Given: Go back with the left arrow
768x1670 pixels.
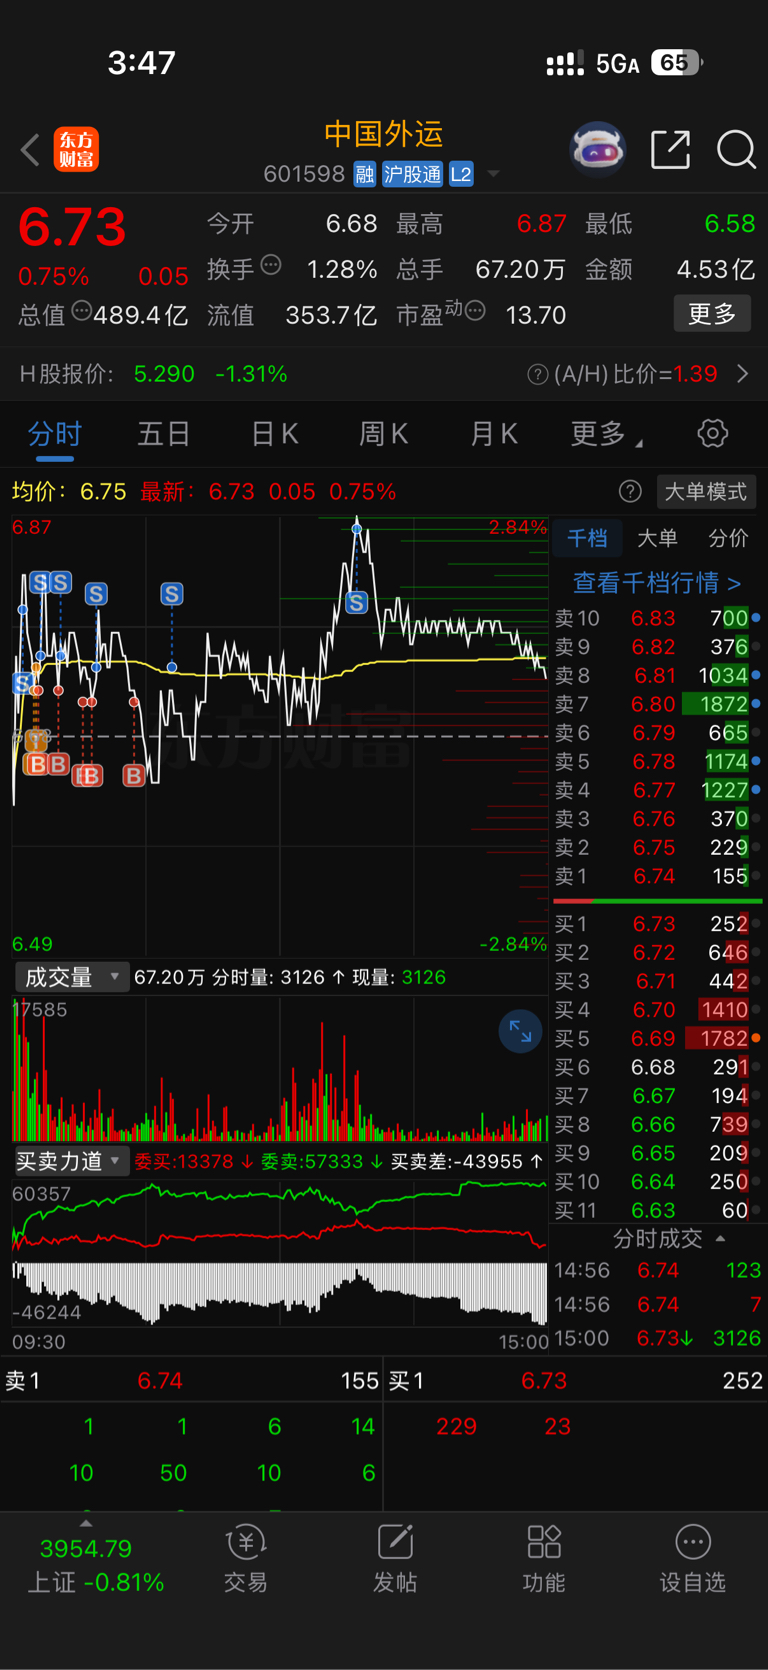Looking at the screenshot, I should (x=30, y=150).
